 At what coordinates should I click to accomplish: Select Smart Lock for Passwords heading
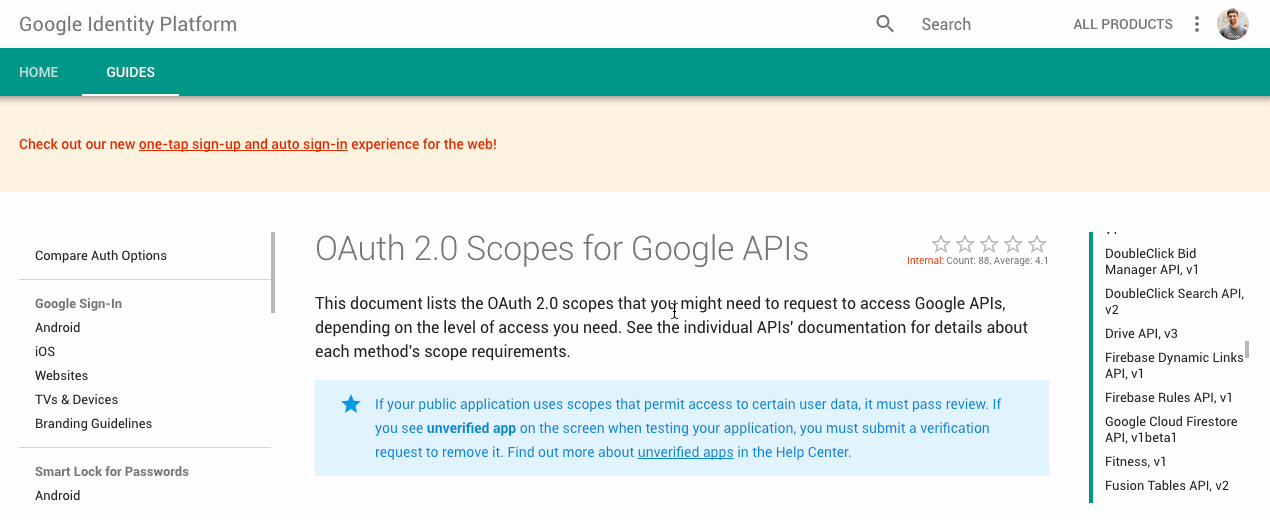(112, 471)
